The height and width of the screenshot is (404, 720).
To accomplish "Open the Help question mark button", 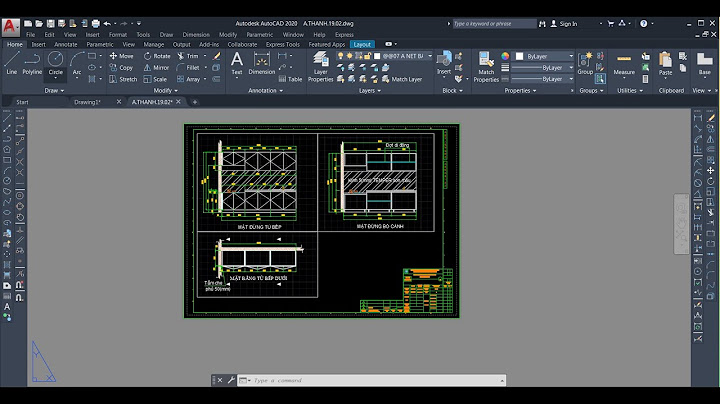I will pyautogui.click(x=644, y=23).
